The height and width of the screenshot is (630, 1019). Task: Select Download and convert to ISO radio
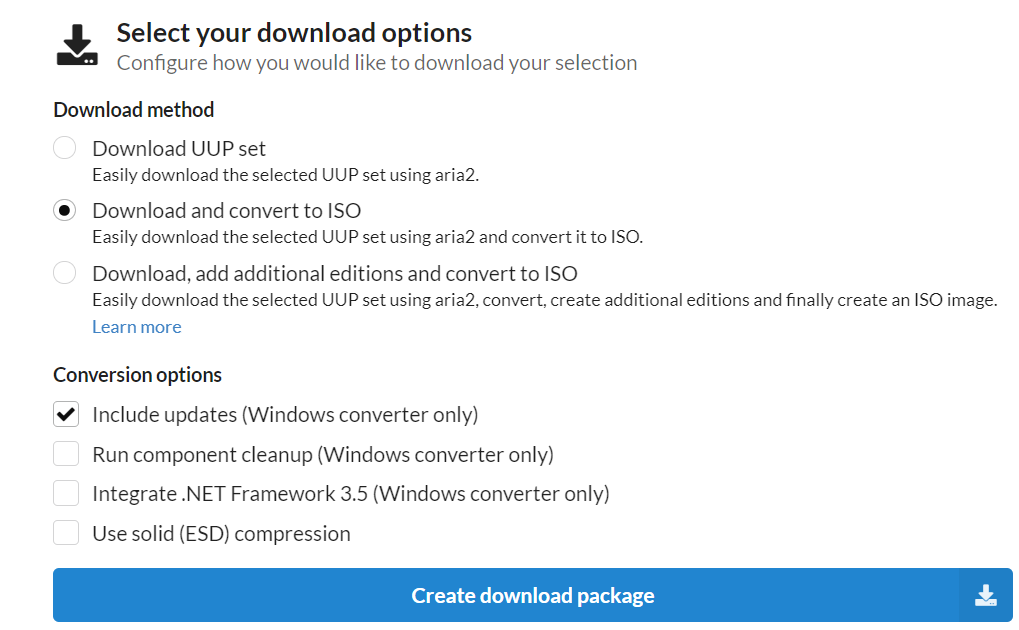(65, 211)
